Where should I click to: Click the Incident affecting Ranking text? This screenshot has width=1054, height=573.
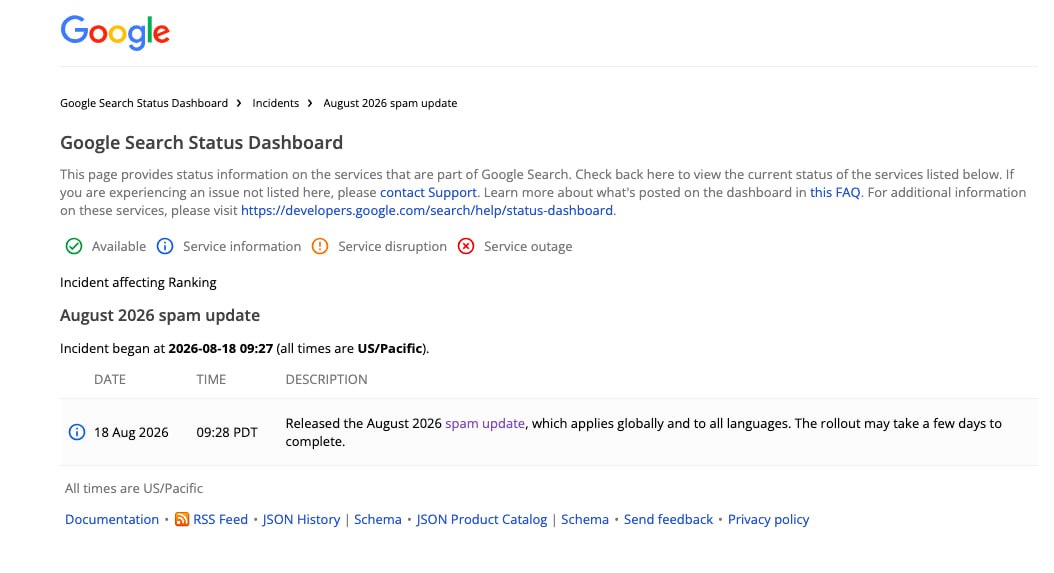[138, 282]
